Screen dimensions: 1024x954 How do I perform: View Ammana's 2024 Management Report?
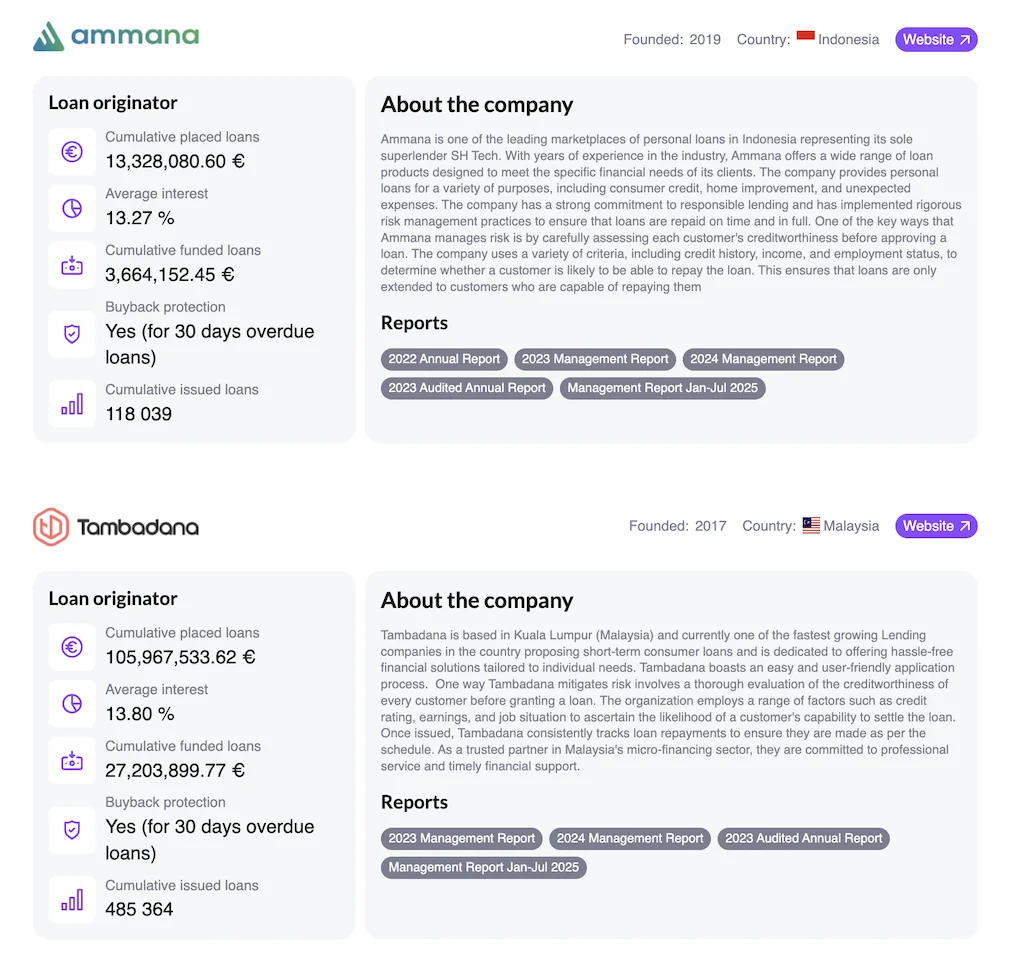pos(763,359)
